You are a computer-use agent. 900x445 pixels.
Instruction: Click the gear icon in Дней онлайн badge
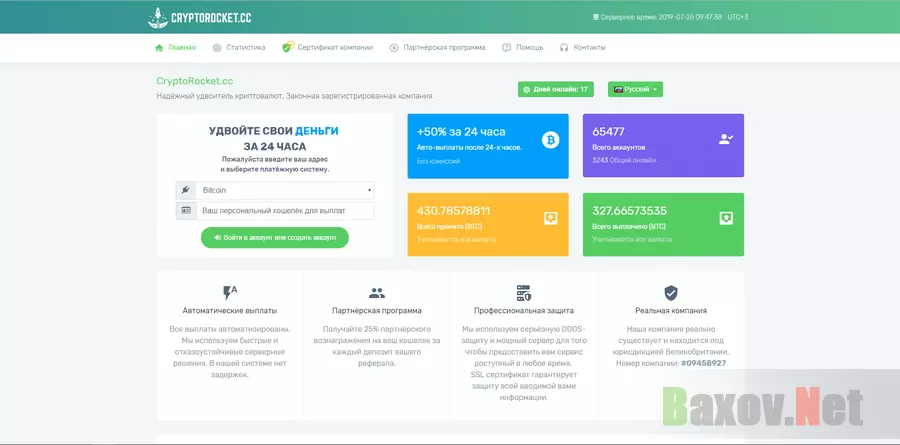[526, 90]
